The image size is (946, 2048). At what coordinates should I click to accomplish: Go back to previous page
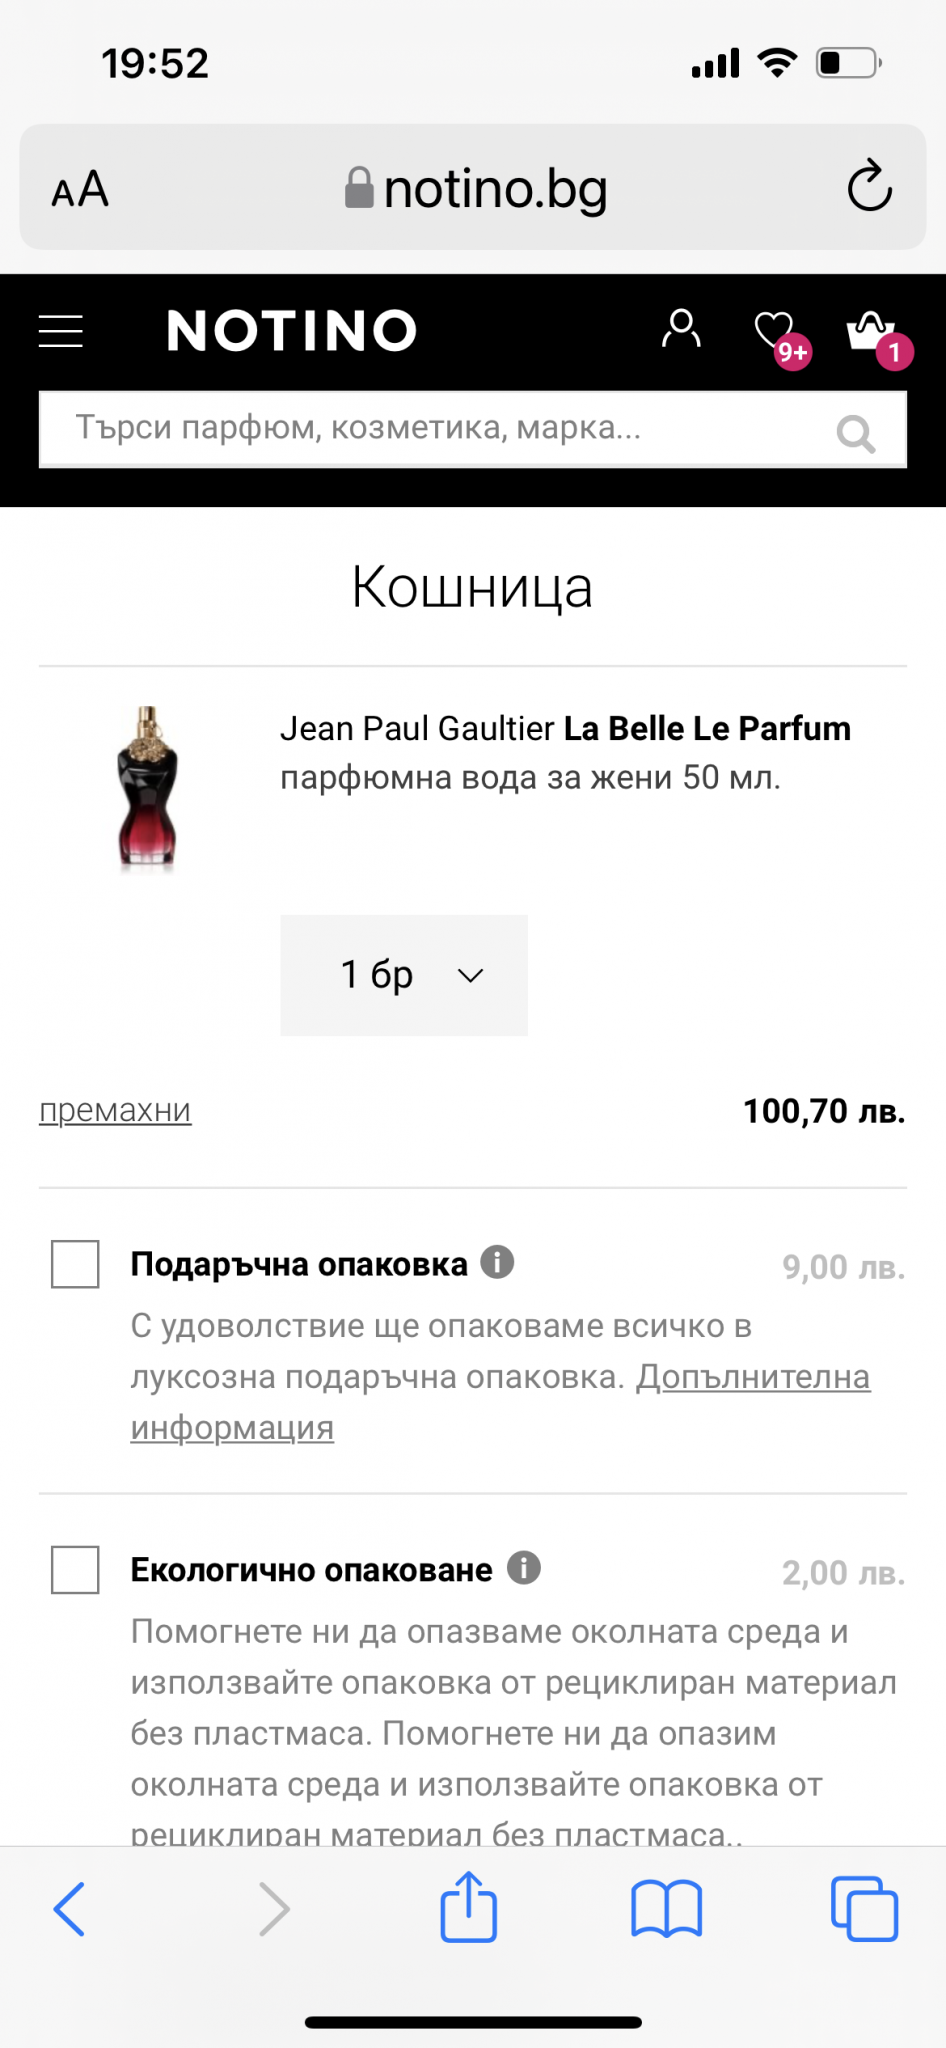(x=69, y=1908)
